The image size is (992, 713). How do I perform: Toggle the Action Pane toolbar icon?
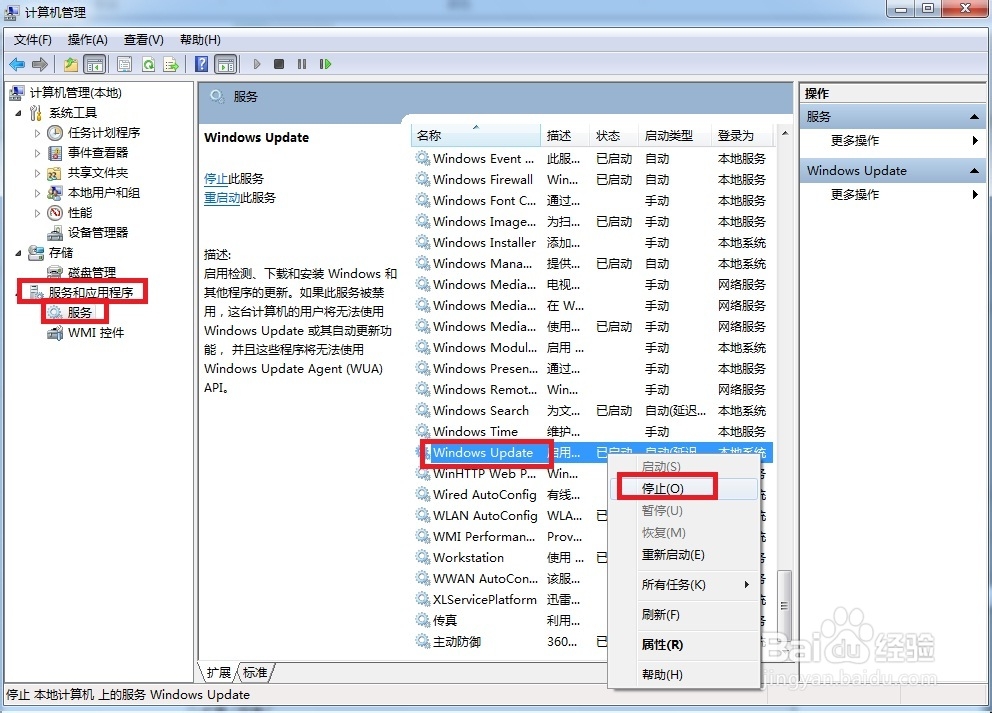[226, 64]
